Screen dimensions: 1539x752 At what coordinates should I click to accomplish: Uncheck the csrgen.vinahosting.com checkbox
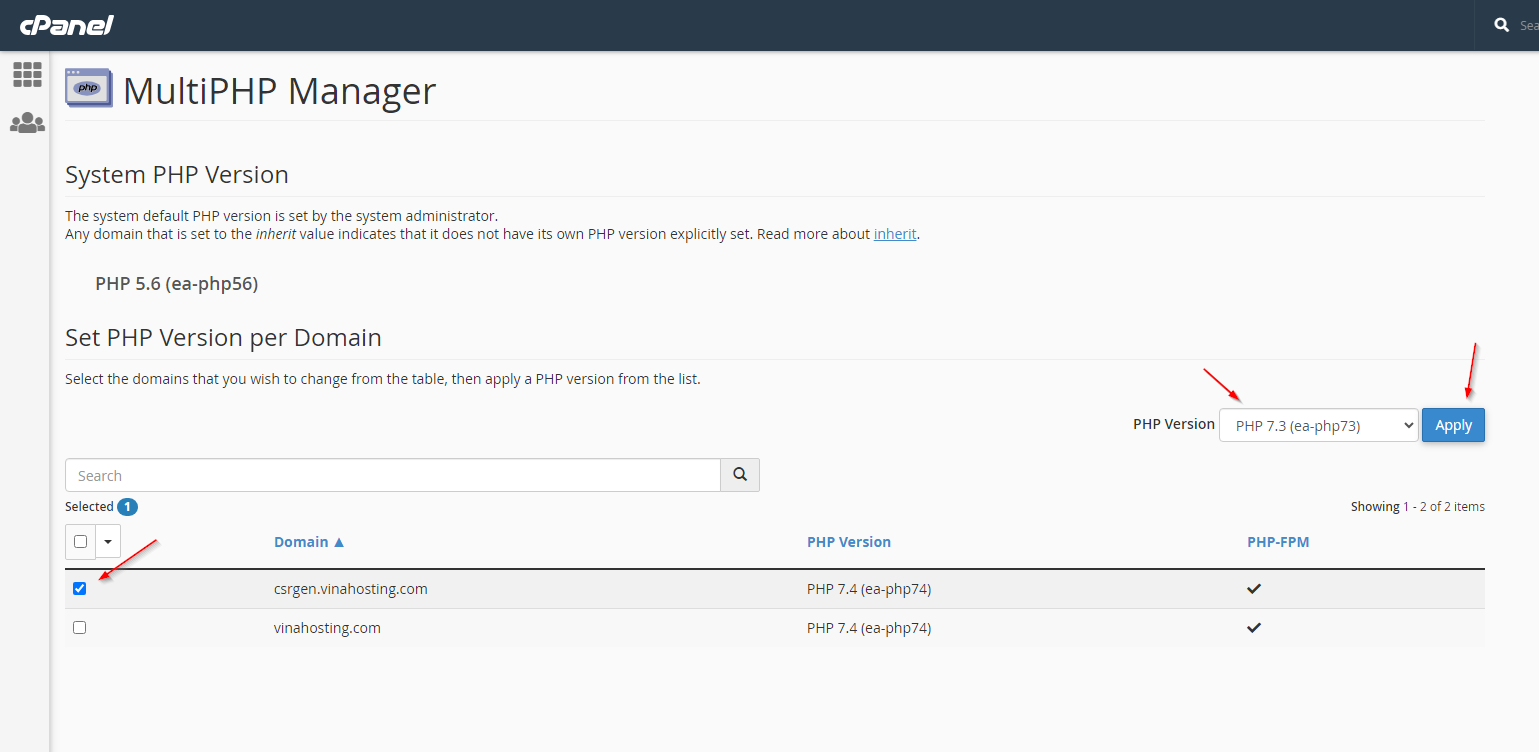click(80, 589)
